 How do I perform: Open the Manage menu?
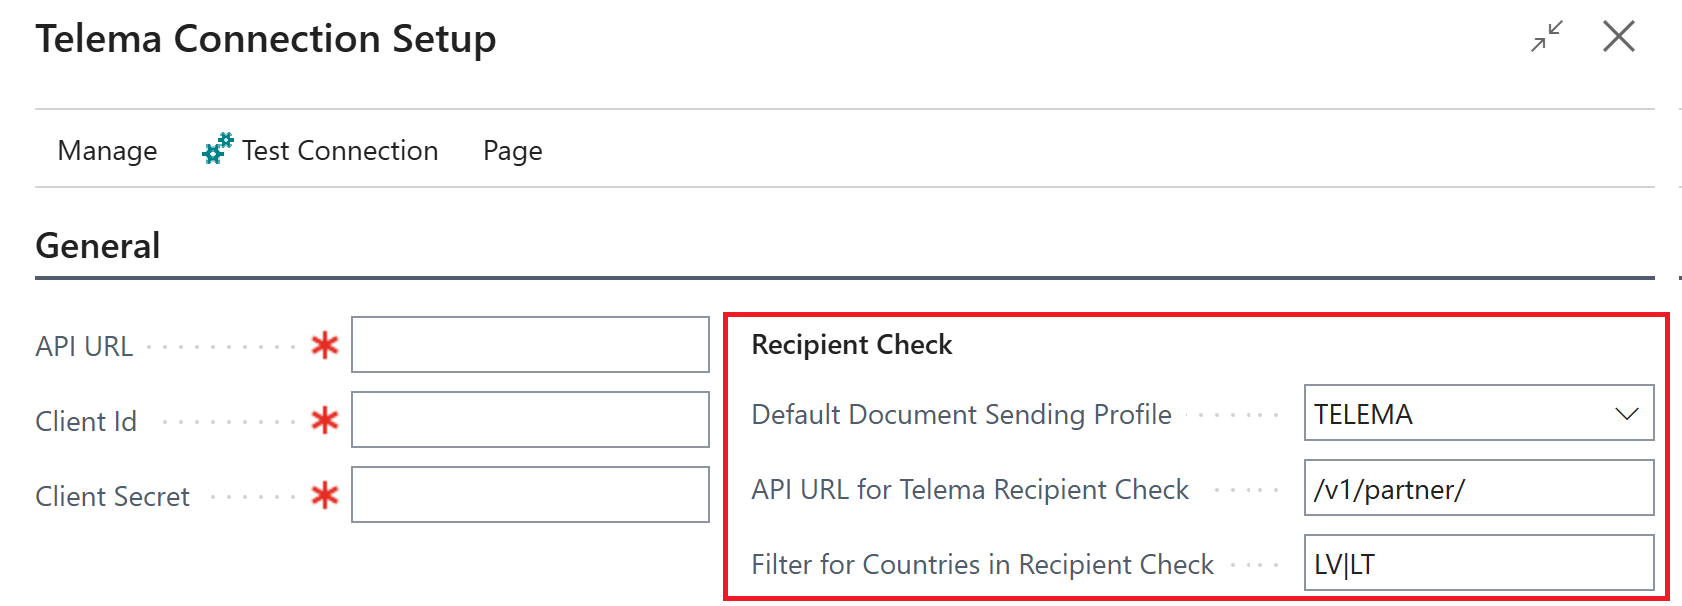107,151
